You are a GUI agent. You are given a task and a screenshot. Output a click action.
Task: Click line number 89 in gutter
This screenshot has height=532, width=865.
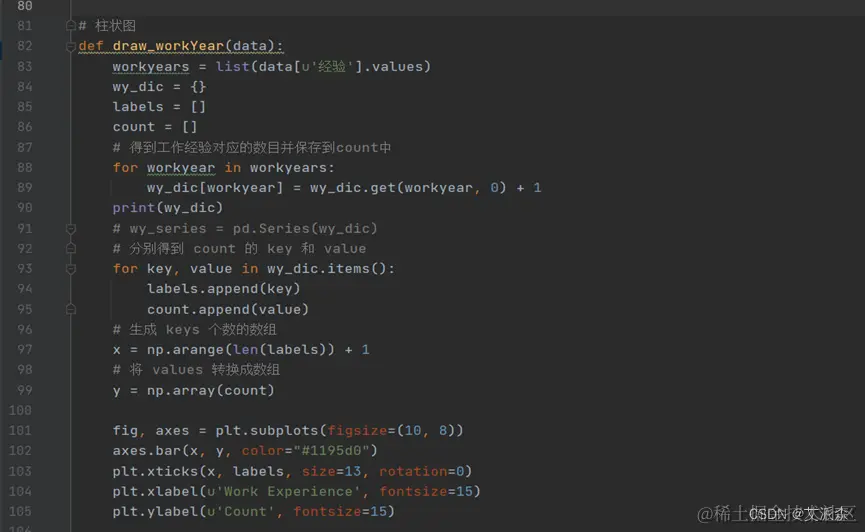pyautogui.click(x=25, y=188)
